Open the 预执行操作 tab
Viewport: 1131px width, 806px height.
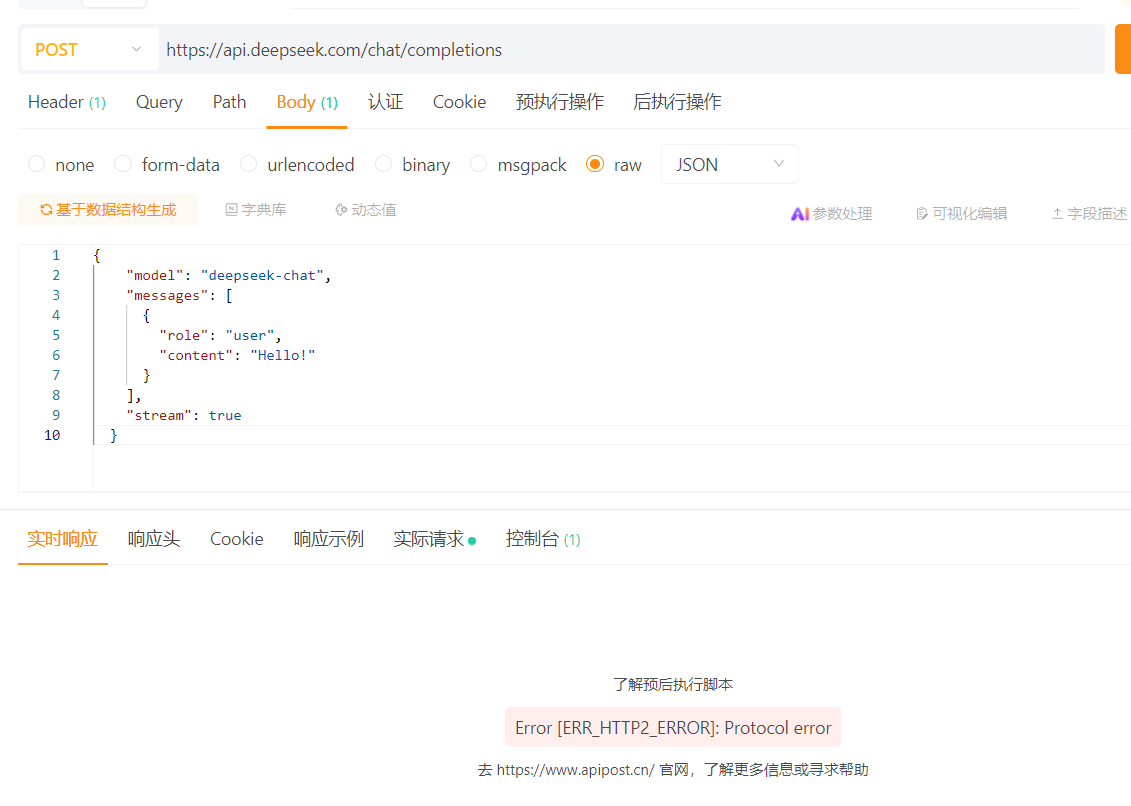click(559, 102)
